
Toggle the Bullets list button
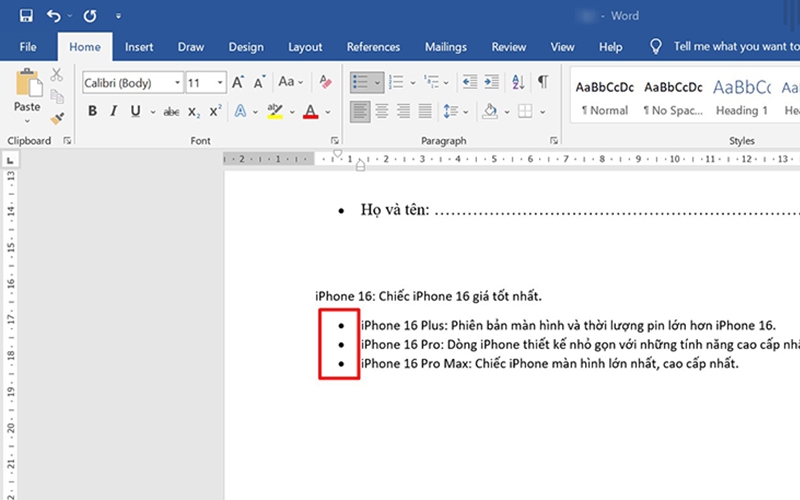pyautogui.click(x=361, y=82)
